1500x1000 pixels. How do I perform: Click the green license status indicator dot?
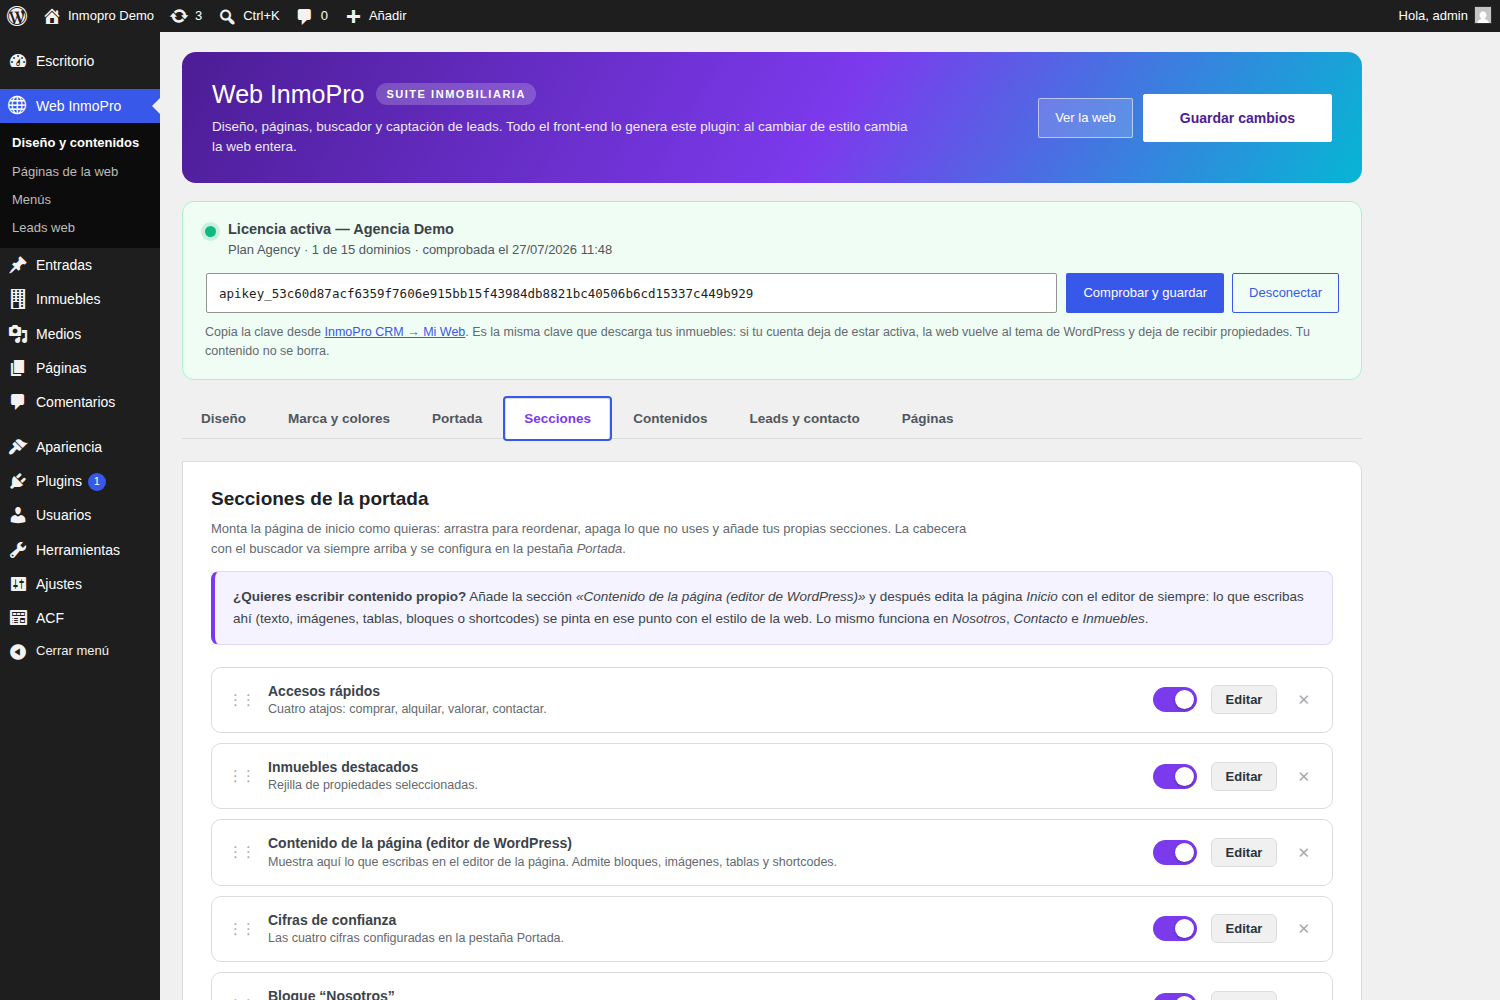click(x=210, y=231)
